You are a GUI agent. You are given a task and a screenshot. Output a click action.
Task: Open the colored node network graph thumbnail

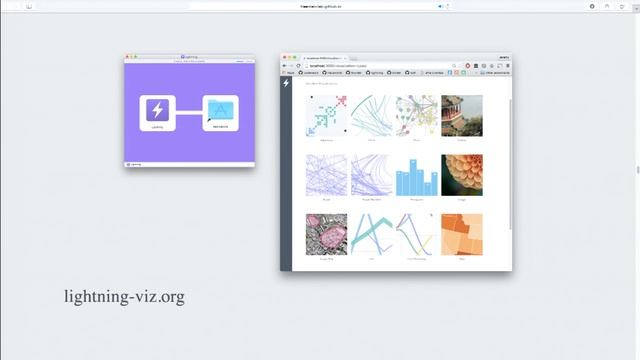coord(417,116)
